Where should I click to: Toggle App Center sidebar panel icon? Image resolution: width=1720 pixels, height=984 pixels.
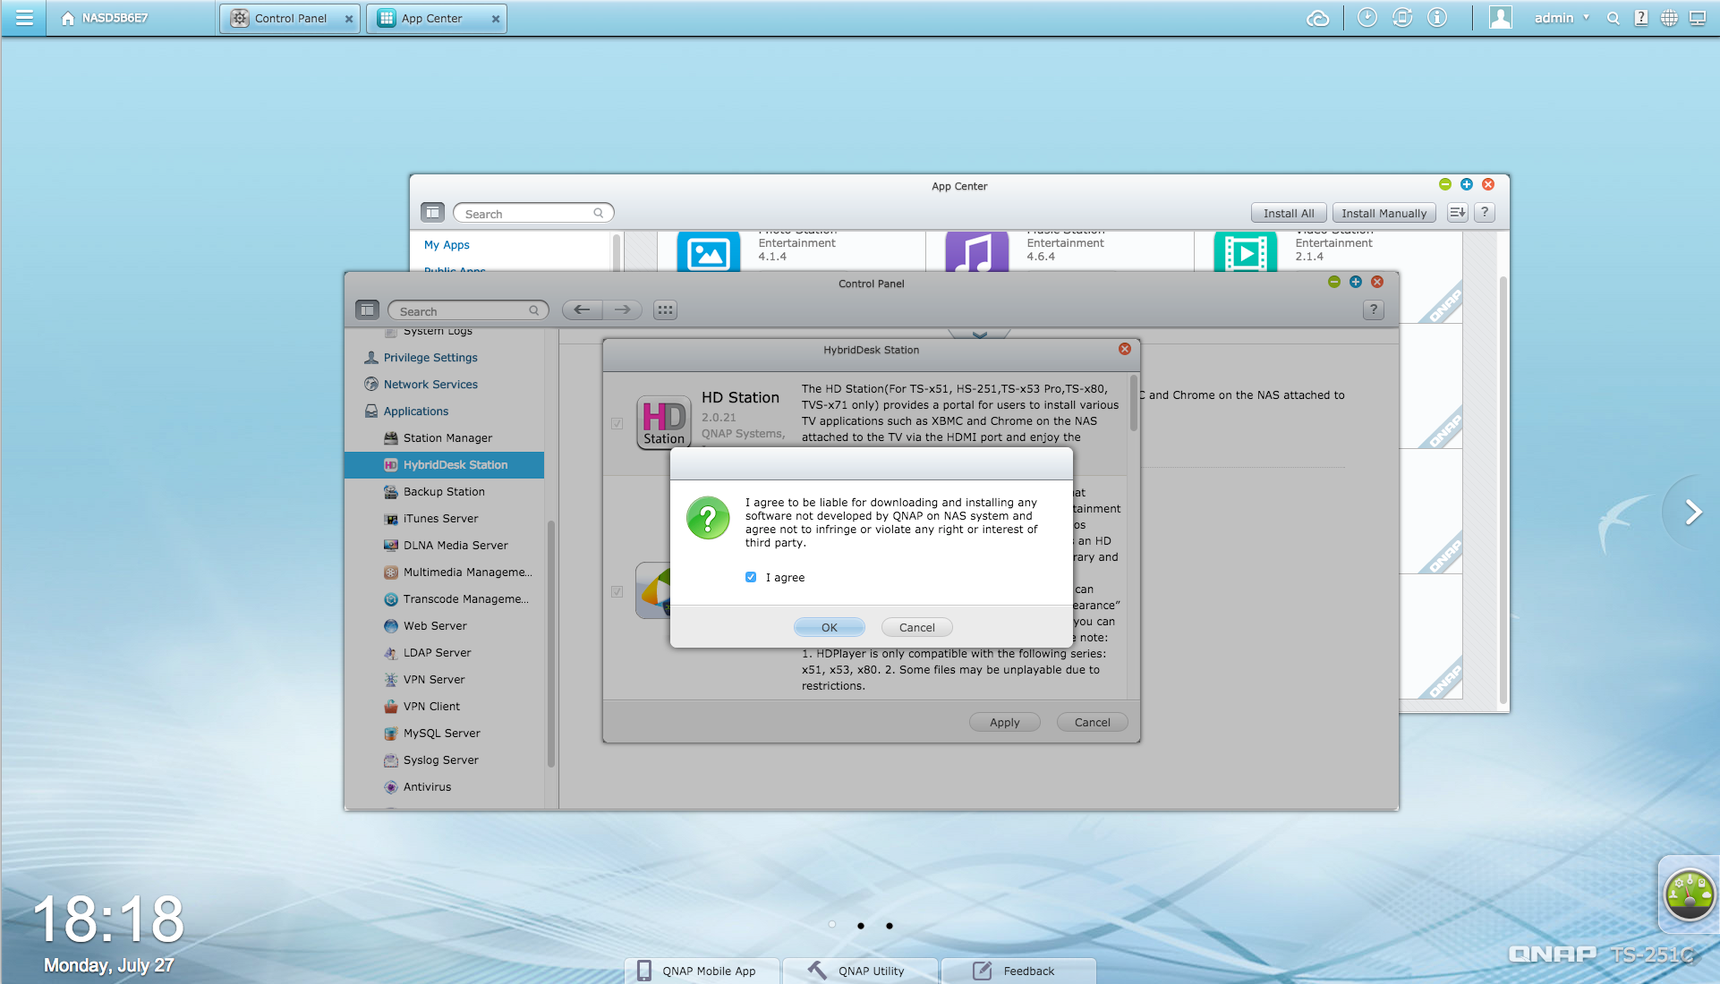(x=432, y=212)
